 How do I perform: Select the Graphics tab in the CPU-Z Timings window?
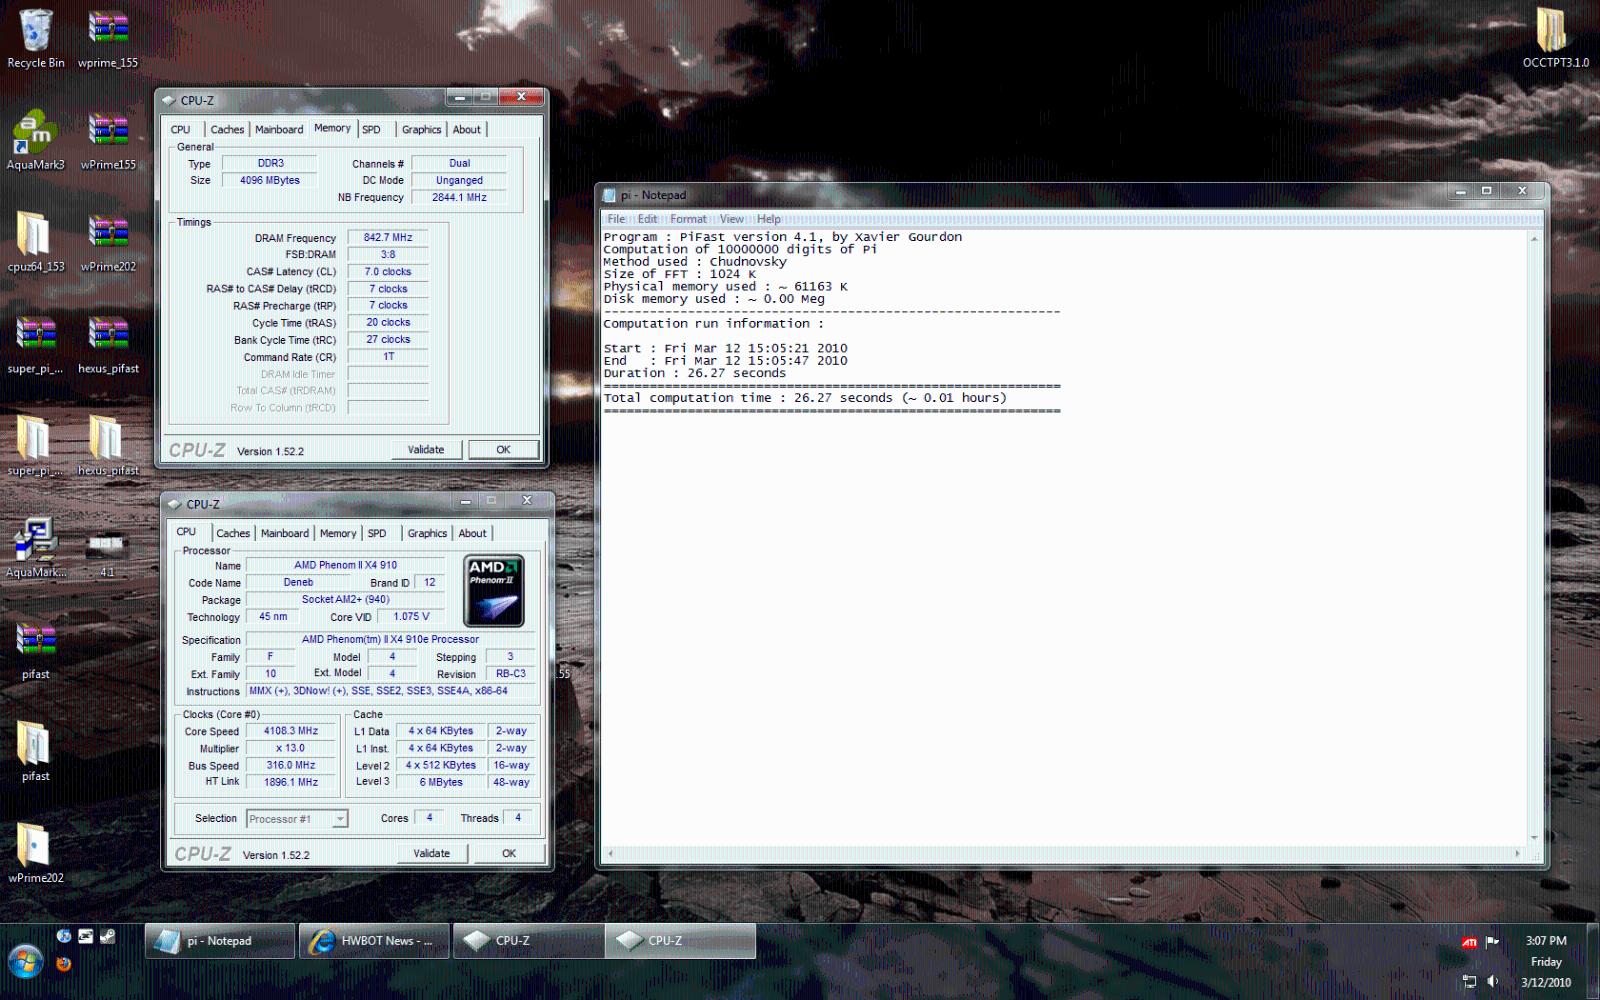point(421,130)
